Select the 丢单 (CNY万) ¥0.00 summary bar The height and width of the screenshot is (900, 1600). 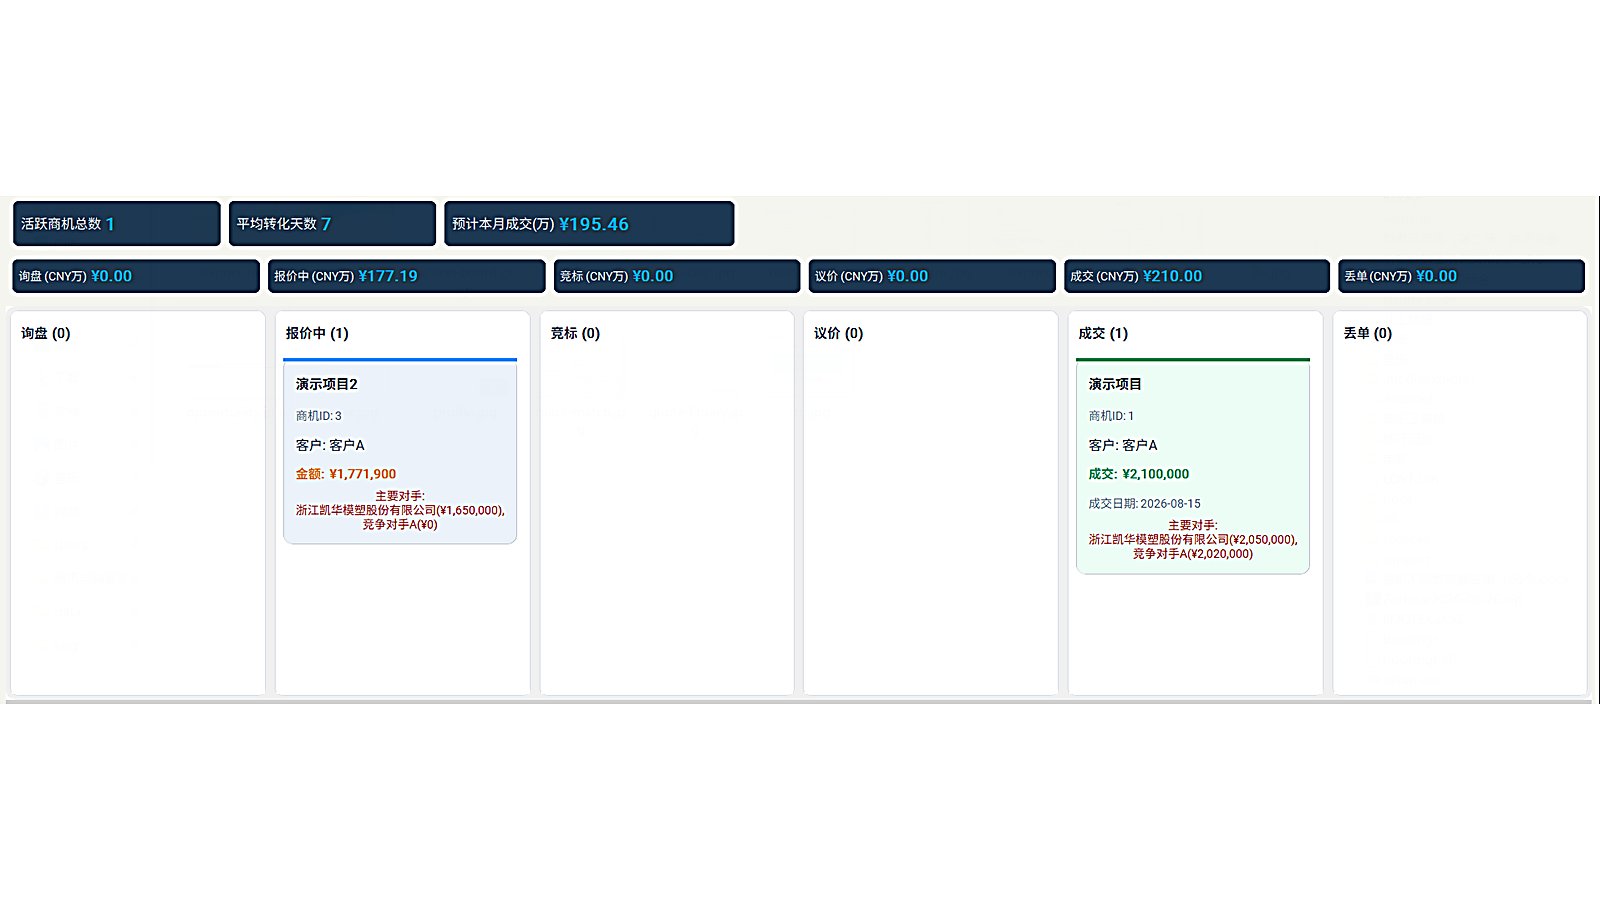click(x=1461, y=276)
